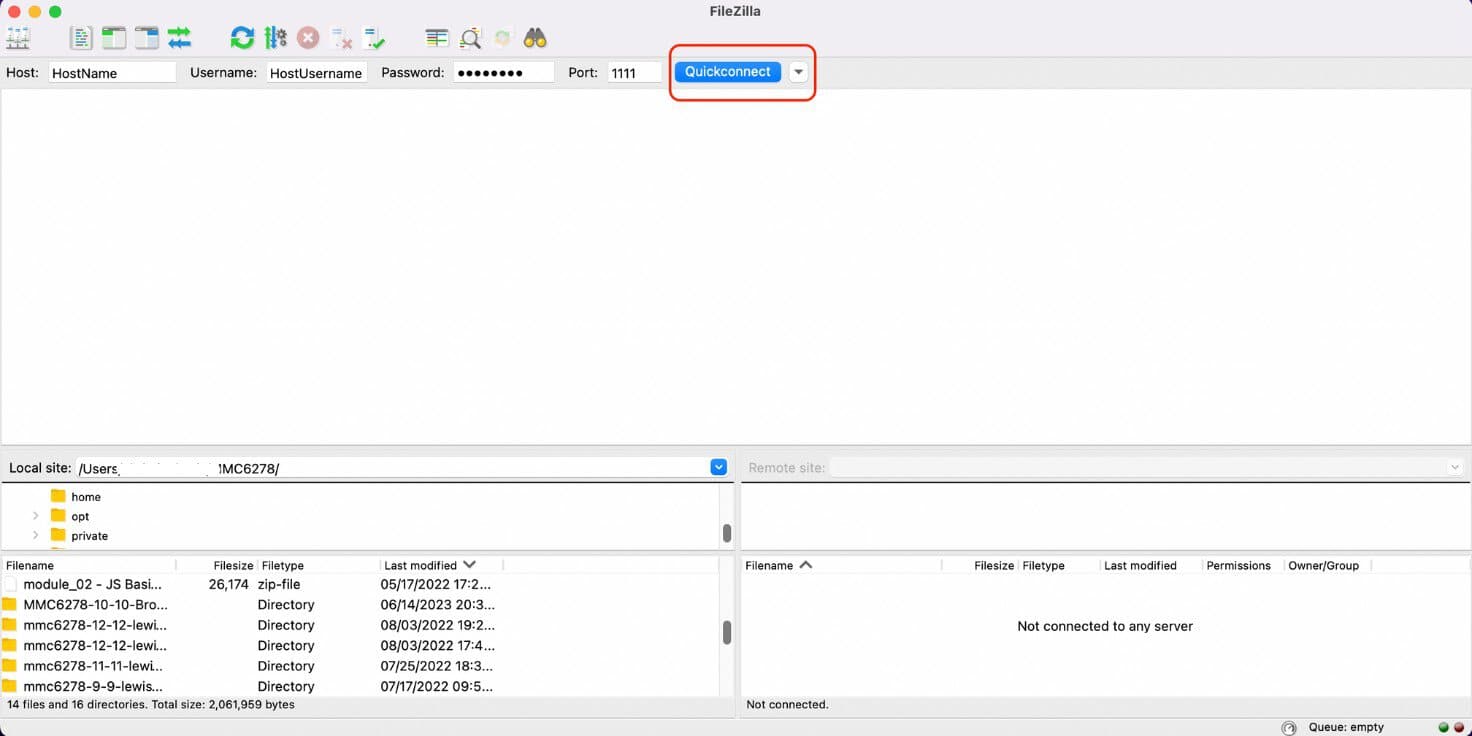Click the queue icon beside Queue: empty
The width and height of the screenshot is (1472, 736).
point(1289,728)
